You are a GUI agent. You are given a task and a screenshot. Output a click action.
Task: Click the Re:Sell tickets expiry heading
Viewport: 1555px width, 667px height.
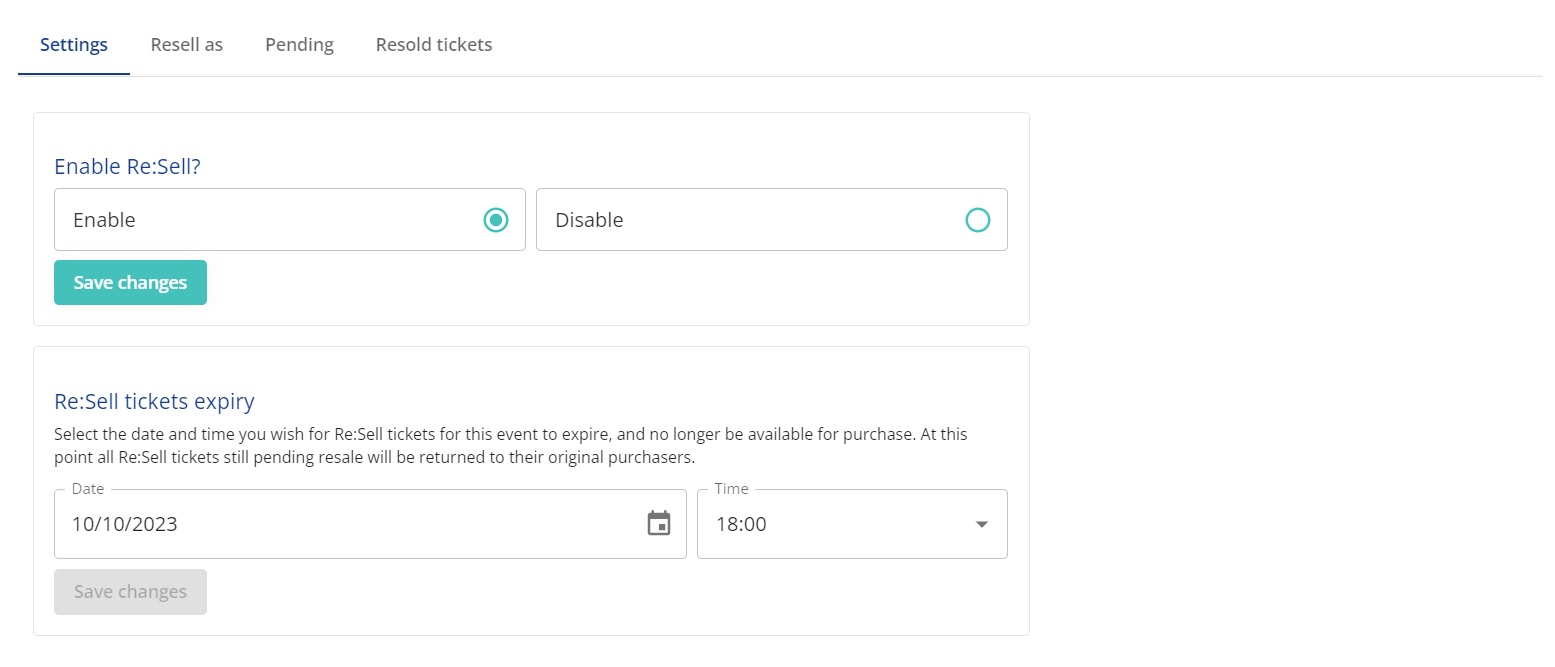[x=154, y=402]
